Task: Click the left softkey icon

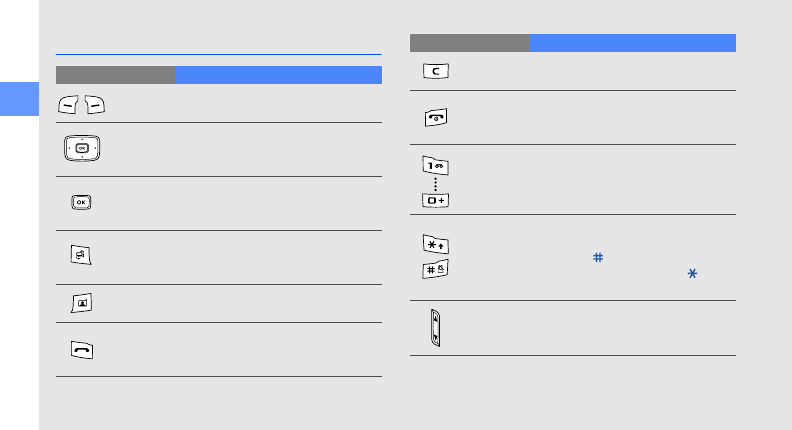Action: tap(70, 105)
